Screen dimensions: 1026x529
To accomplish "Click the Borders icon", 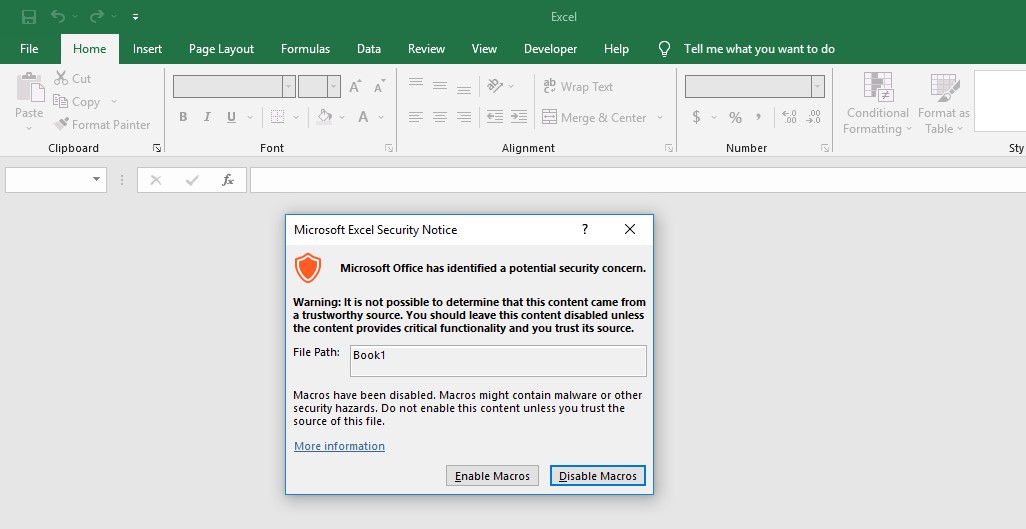I will pos(277,117).
